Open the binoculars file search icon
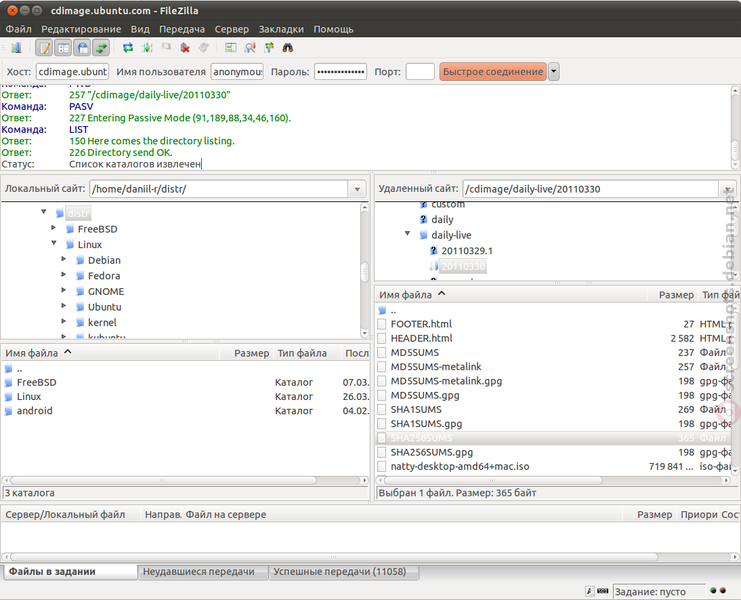This screenshot has width=741, height=600. click(288, 48)
